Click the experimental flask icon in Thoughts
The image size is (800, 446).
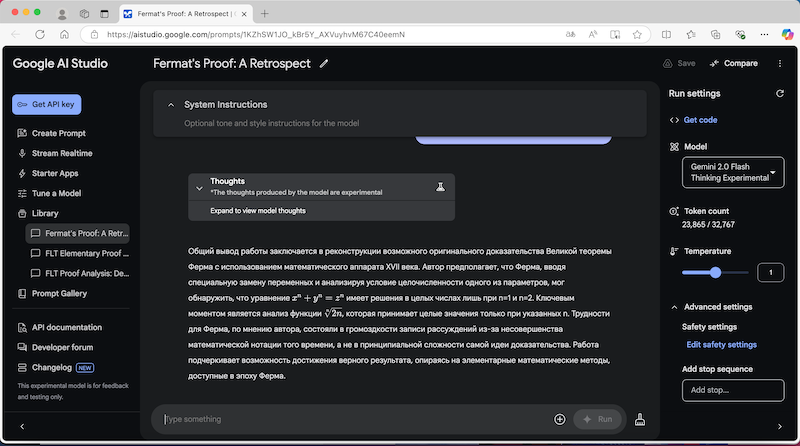[x=440, y=187]
